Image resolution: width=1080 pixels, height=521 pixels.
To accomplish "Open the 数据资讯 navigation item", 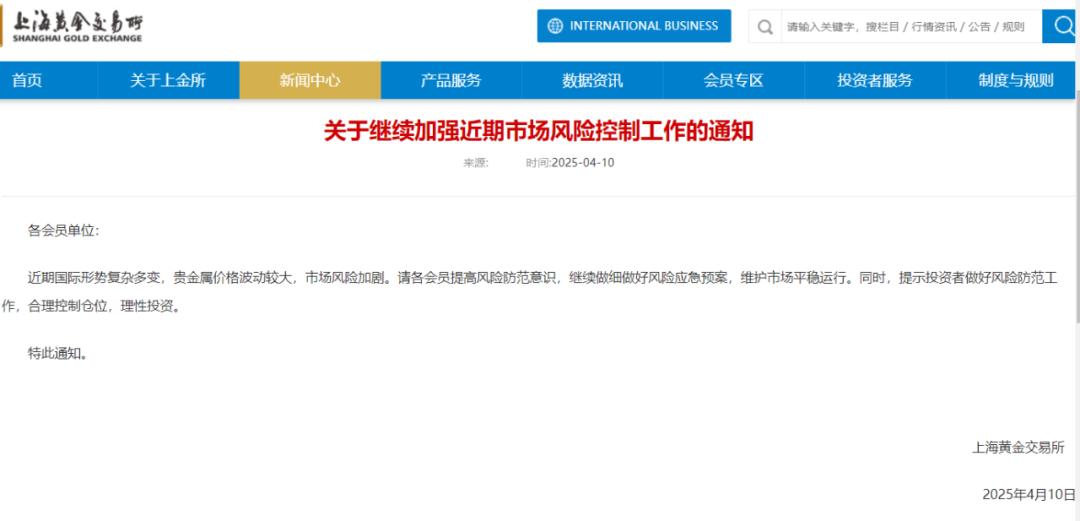I will point(592,81).
